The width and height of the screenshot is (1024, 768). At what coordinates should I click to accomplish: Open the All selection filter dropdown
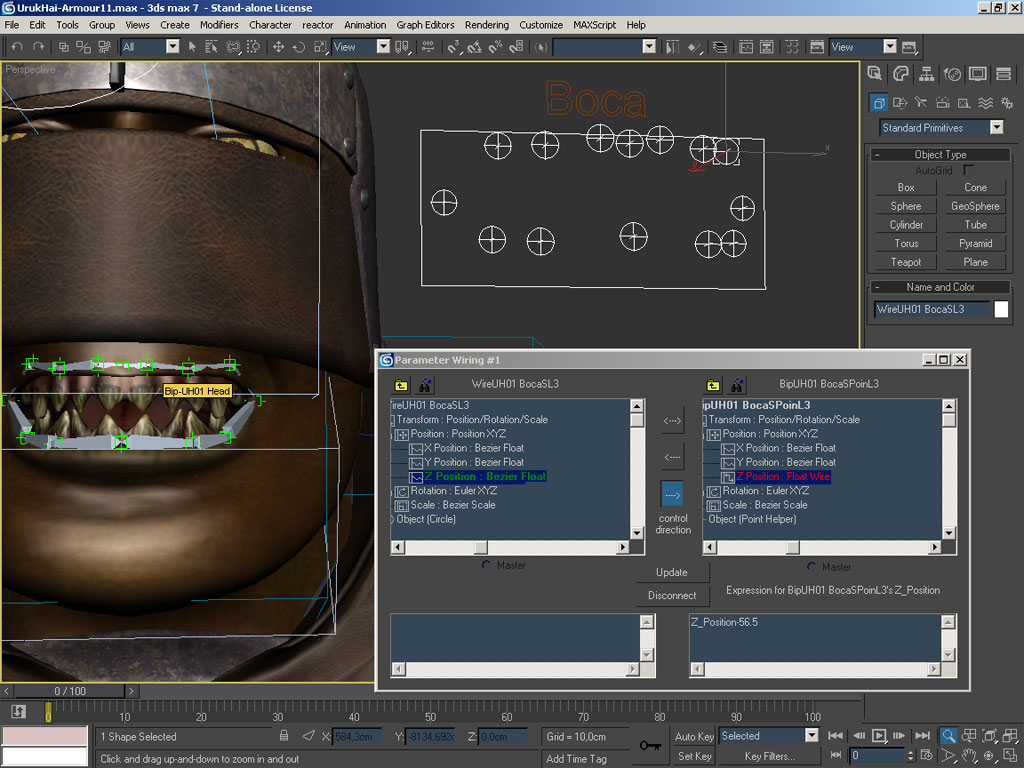172,46
